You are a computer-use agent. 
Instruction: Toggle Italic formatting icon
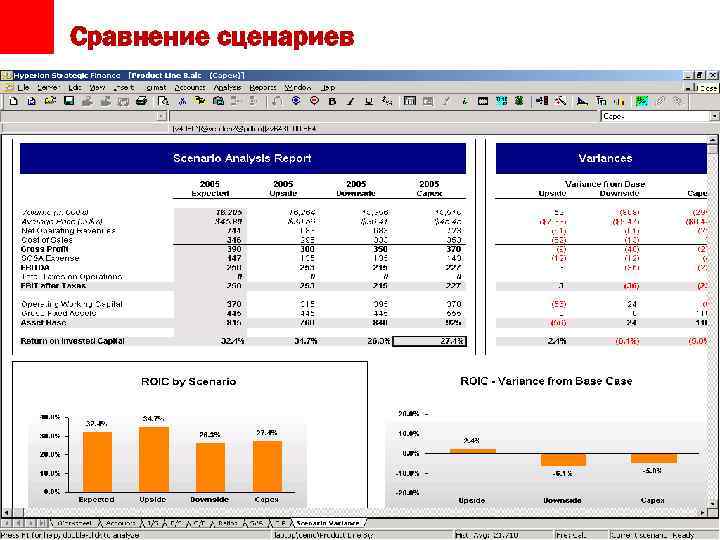pos(350,101)
